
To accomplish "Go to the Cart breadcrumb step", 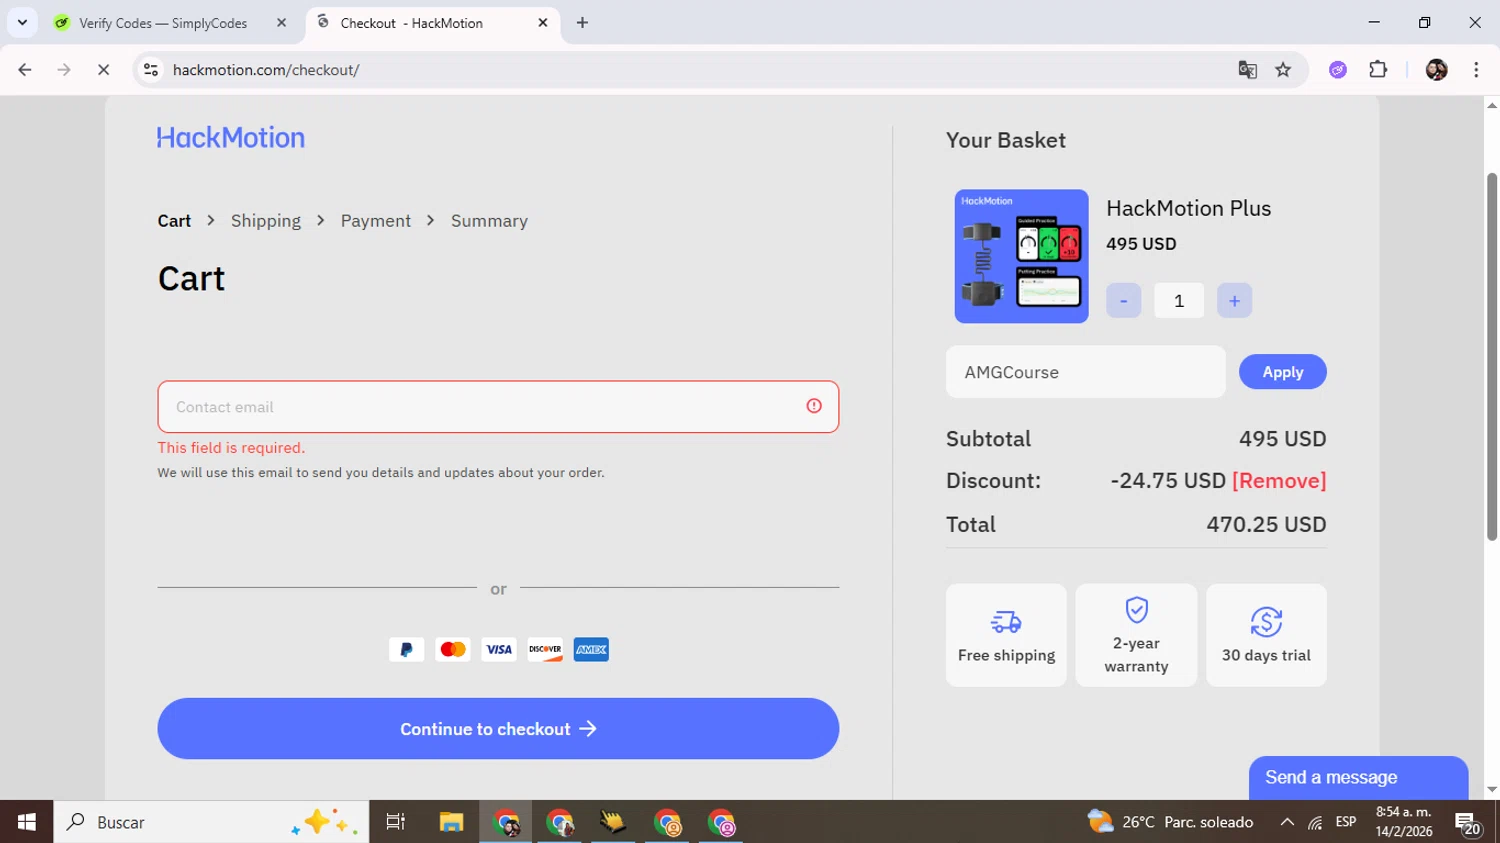I will 174,221.
